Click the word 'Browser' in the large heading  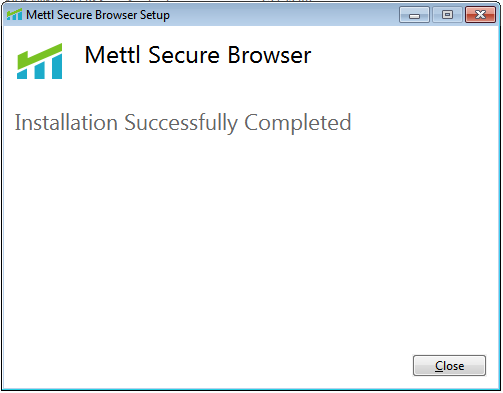coord(269,55)
